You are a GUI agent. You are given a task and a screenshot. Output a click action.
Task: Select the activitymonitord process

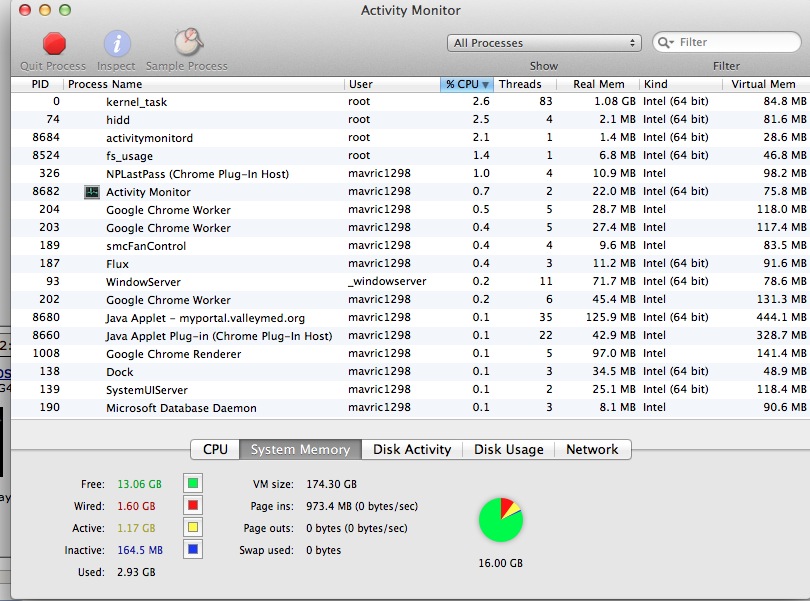point(411,138)
